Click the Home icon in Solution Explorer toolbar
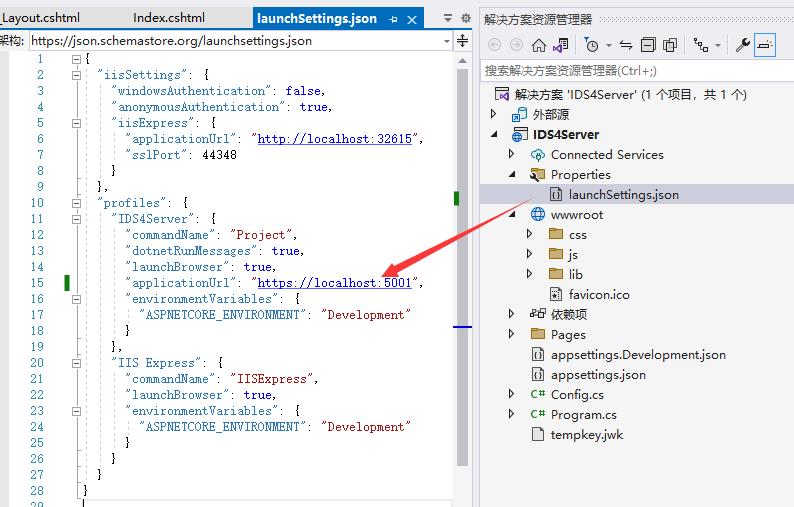Screen dimensions: 794x507 pos(539,45)
